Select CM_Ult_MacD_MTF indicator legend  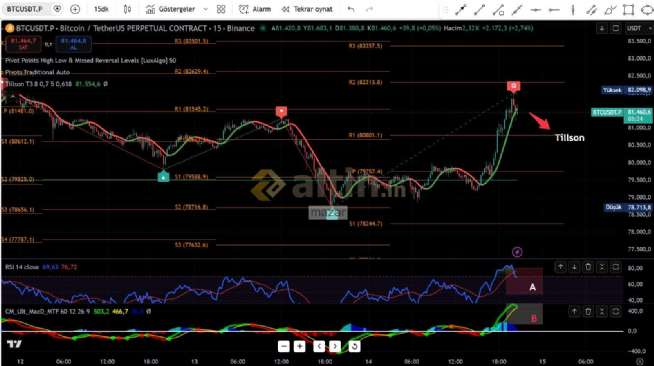(x=47, y=311)
